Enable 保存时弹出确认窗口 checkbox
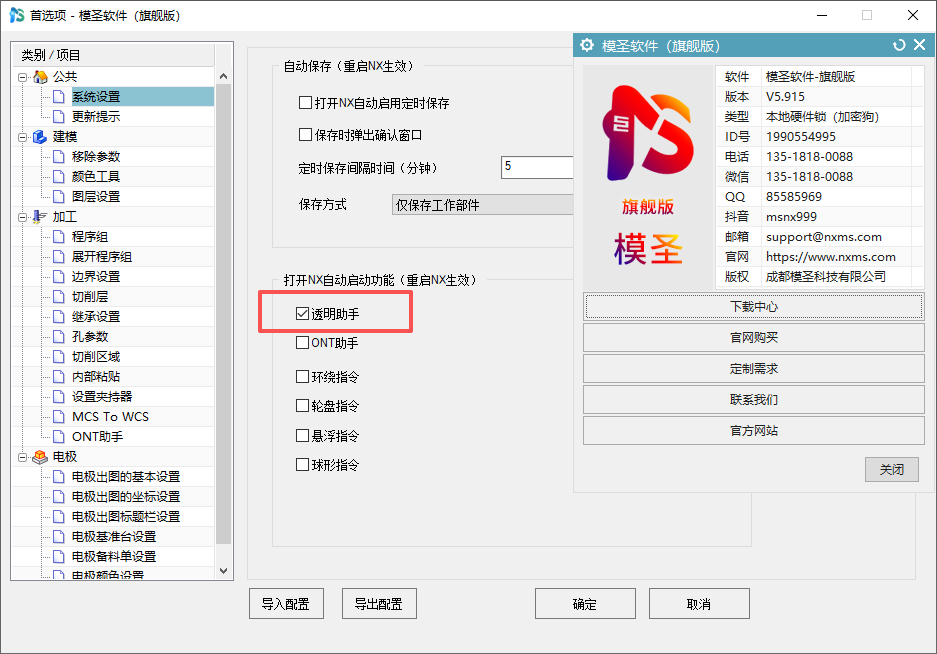Image resolution: width=937 pixels, height=654 pixels. coord(305,135)
